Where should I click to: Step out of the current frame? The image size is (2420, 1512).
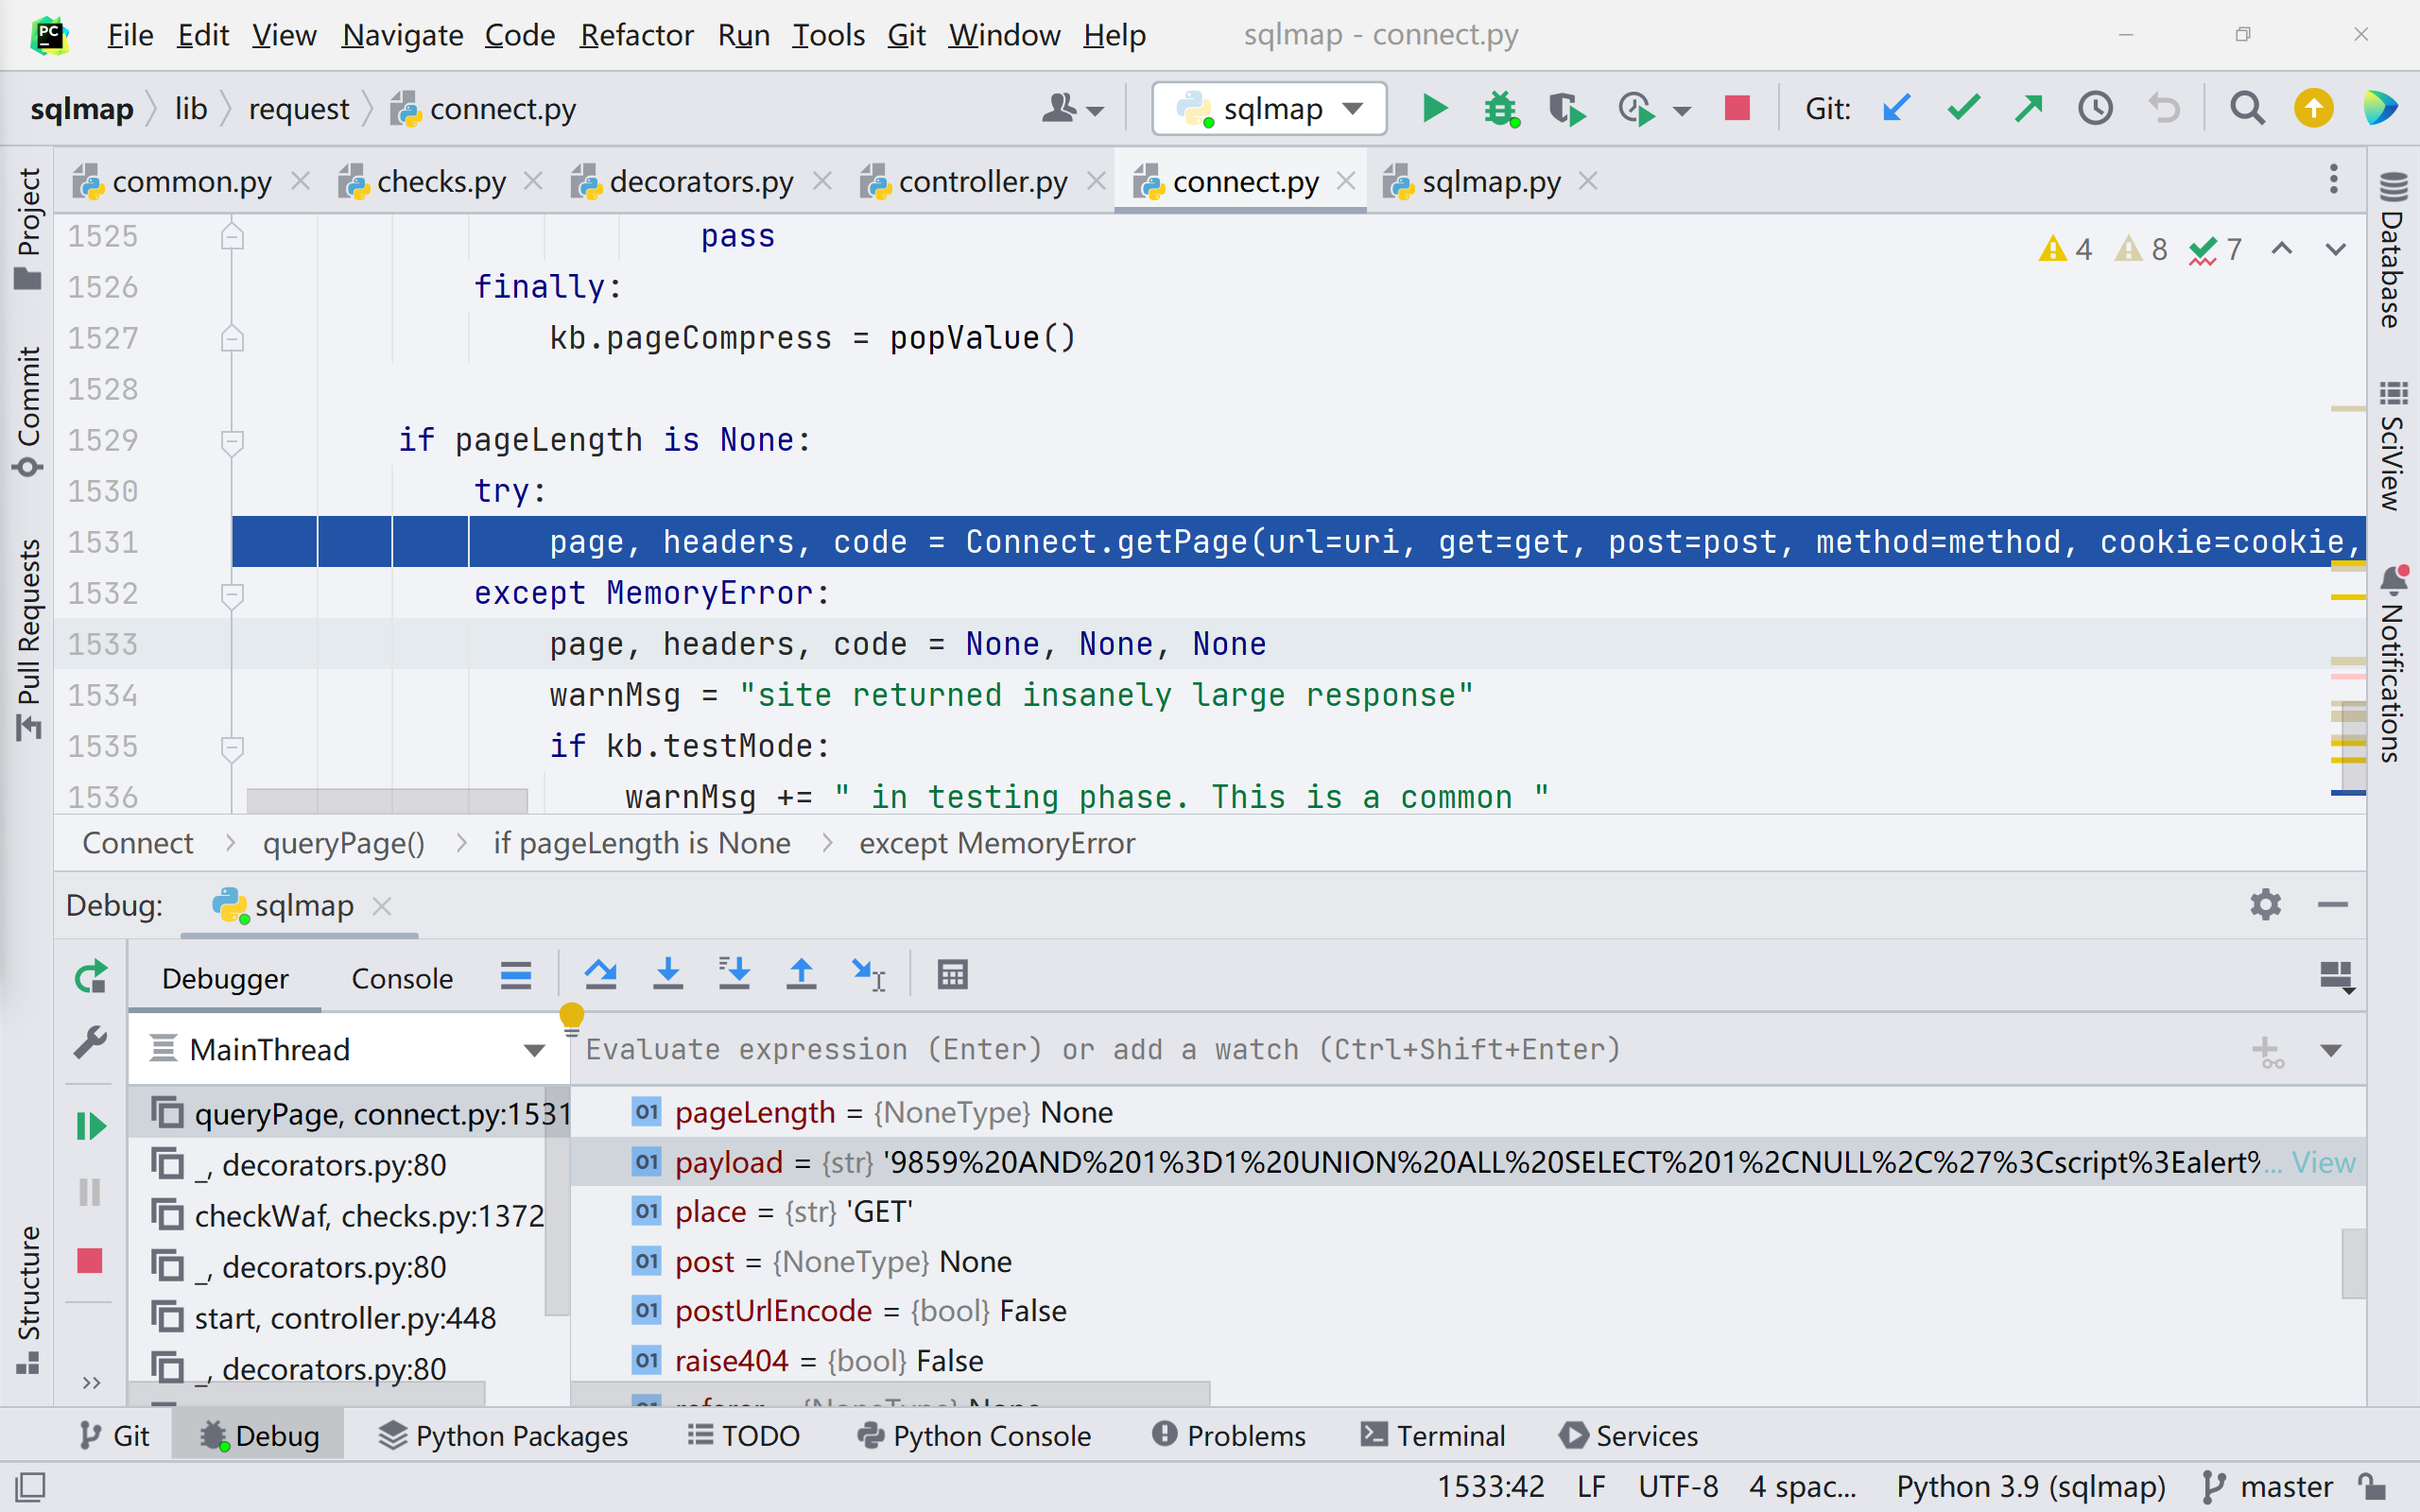pos(801,973)
